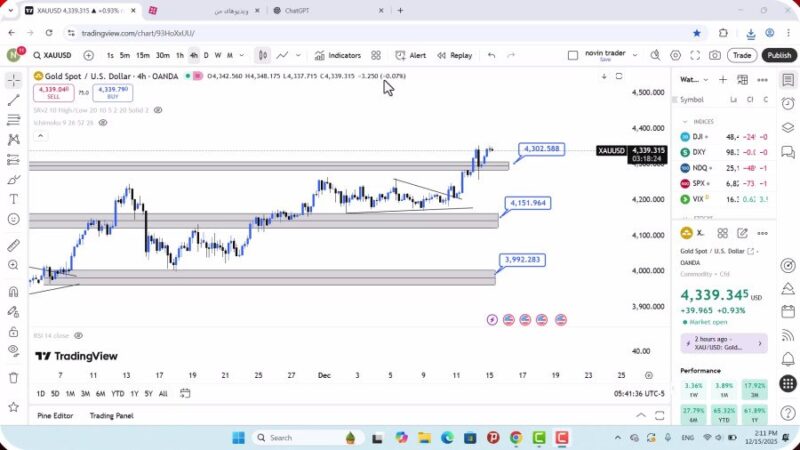
Task: Expand the time interval dropdown arrow
Action: 241,56
